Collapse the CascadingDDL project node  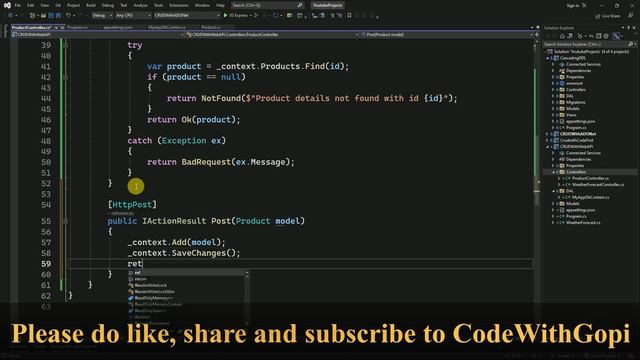point(548,58)
